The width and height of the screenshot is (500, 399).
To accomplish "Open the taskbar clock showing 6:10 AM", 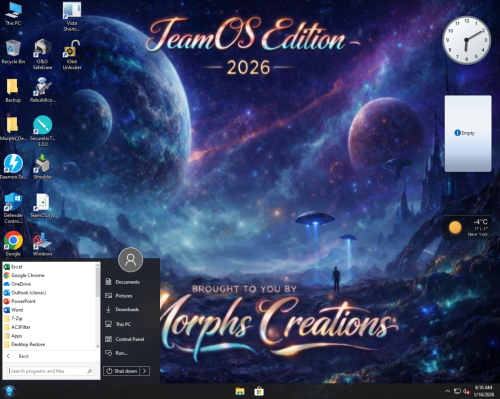I will tap(483, 391).
